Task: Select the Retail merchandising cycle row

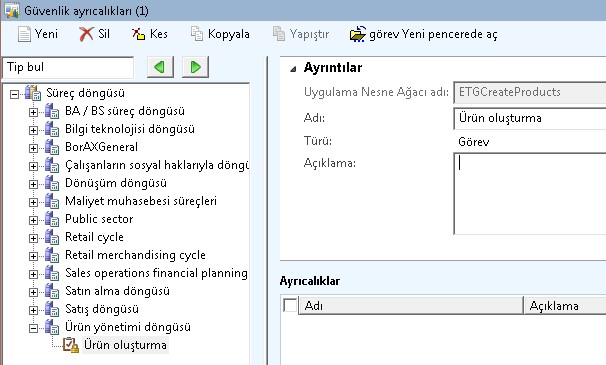Action: pyautogui.click(x=135, y=255)
